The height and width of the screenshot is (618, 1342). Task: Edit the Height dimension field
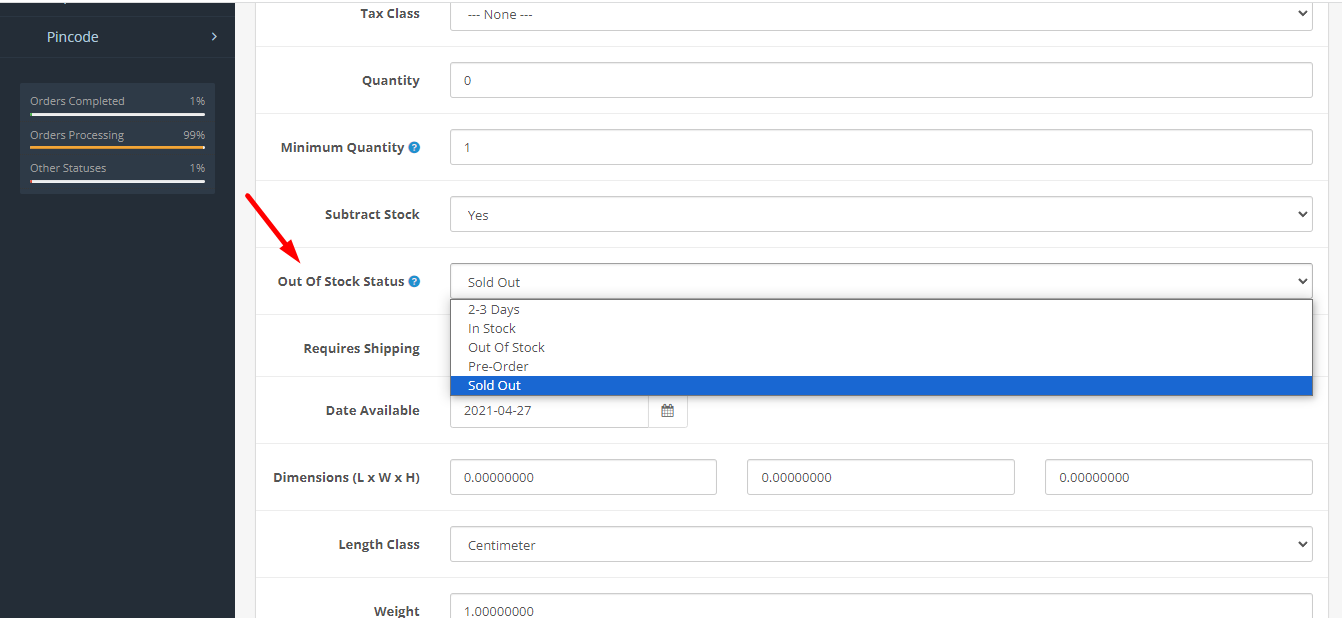click(1179, 477)
